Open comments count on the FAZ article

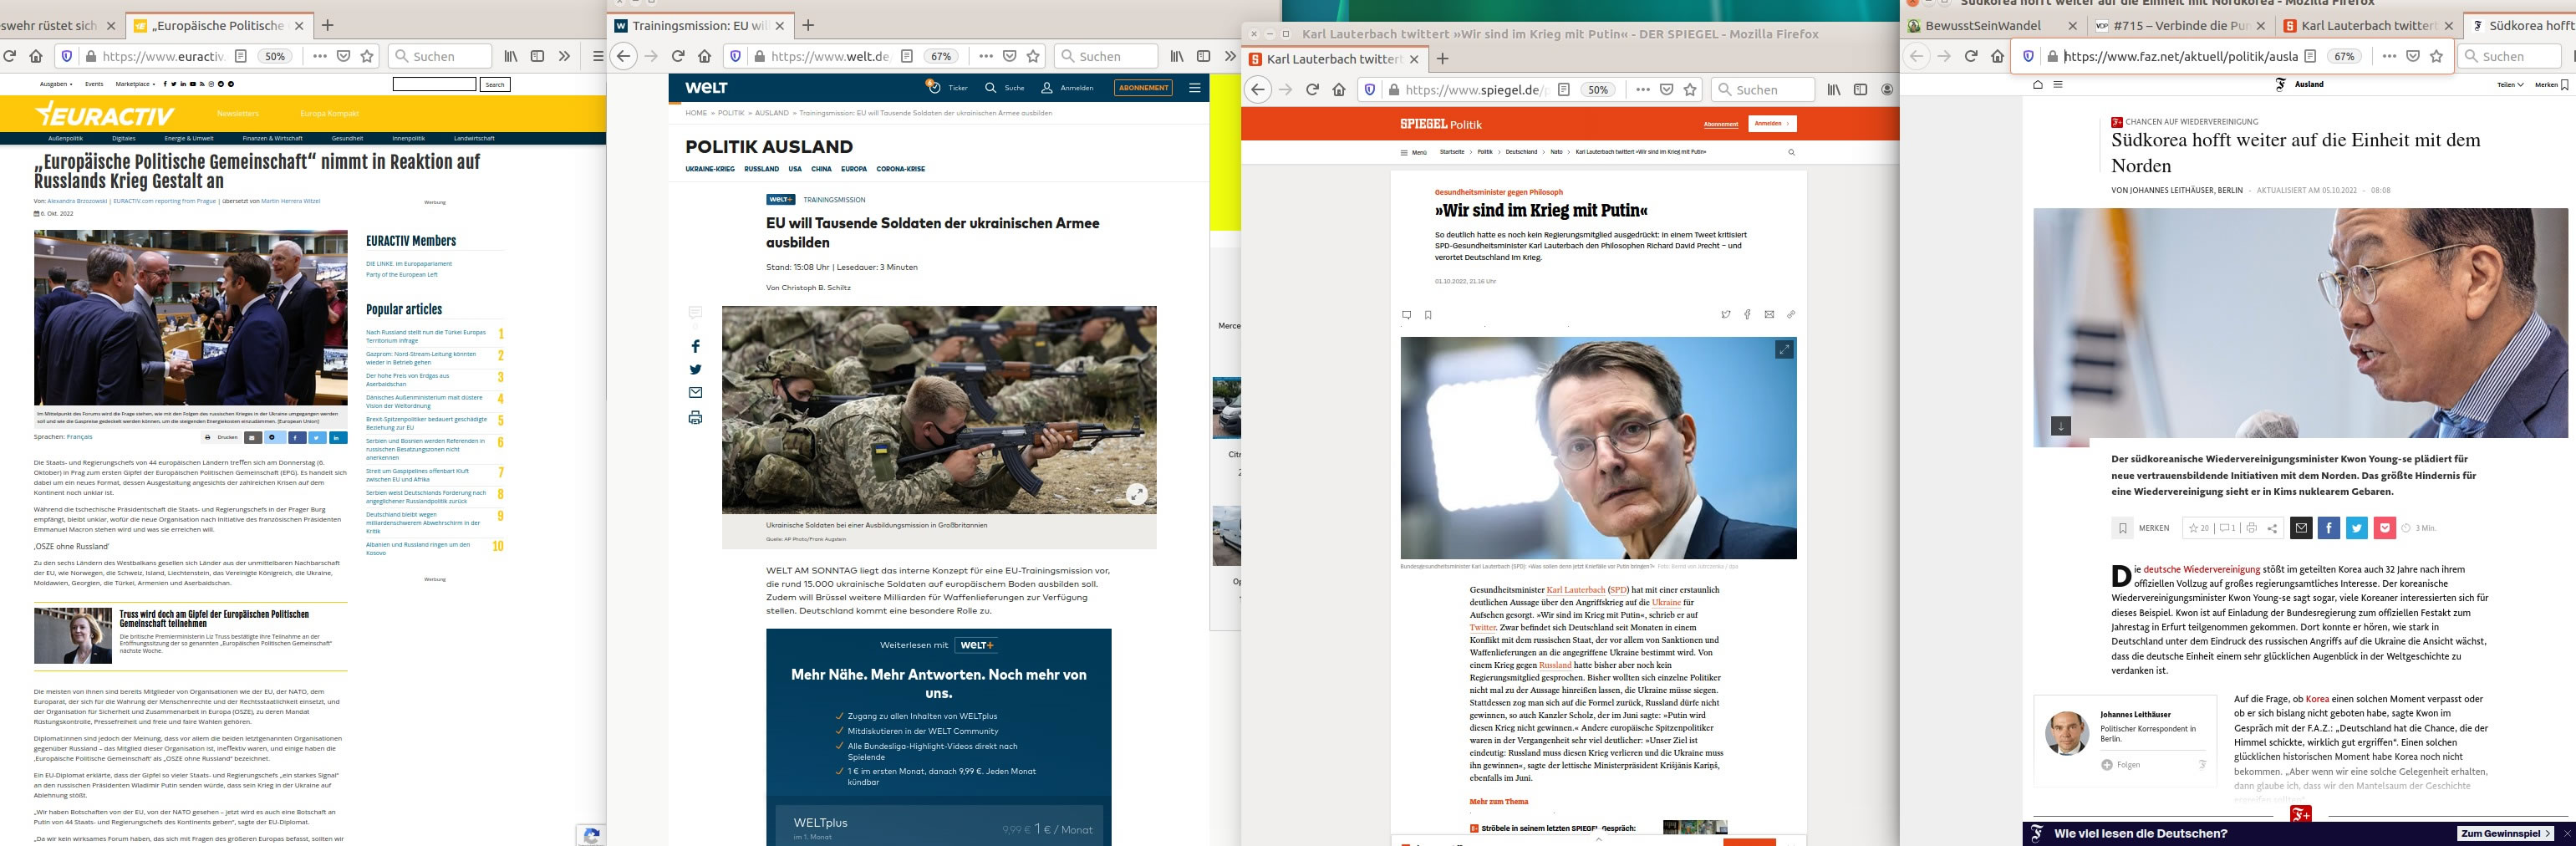tap(2227, 528)
